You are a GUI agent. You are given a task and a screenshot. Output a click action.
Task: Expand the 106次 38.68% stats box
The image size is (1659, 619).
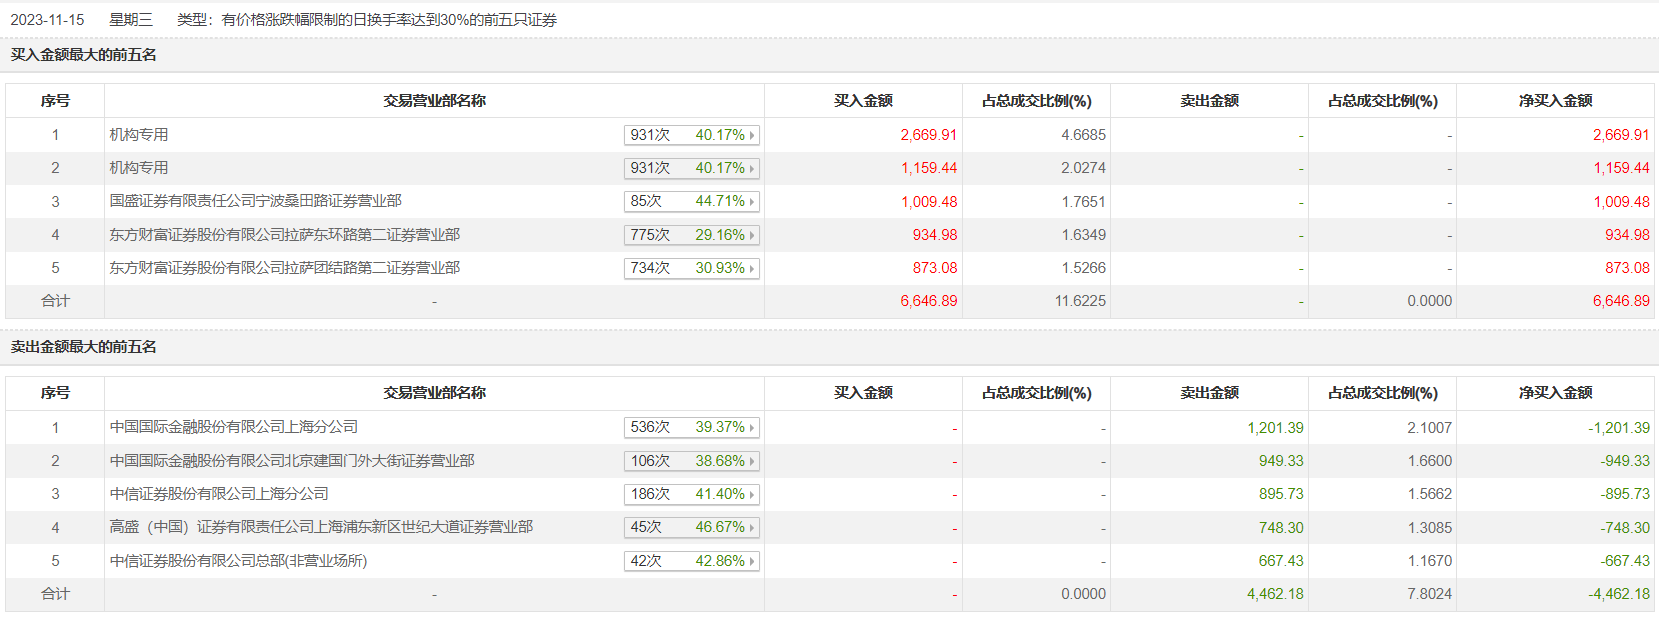coord(691,461)
